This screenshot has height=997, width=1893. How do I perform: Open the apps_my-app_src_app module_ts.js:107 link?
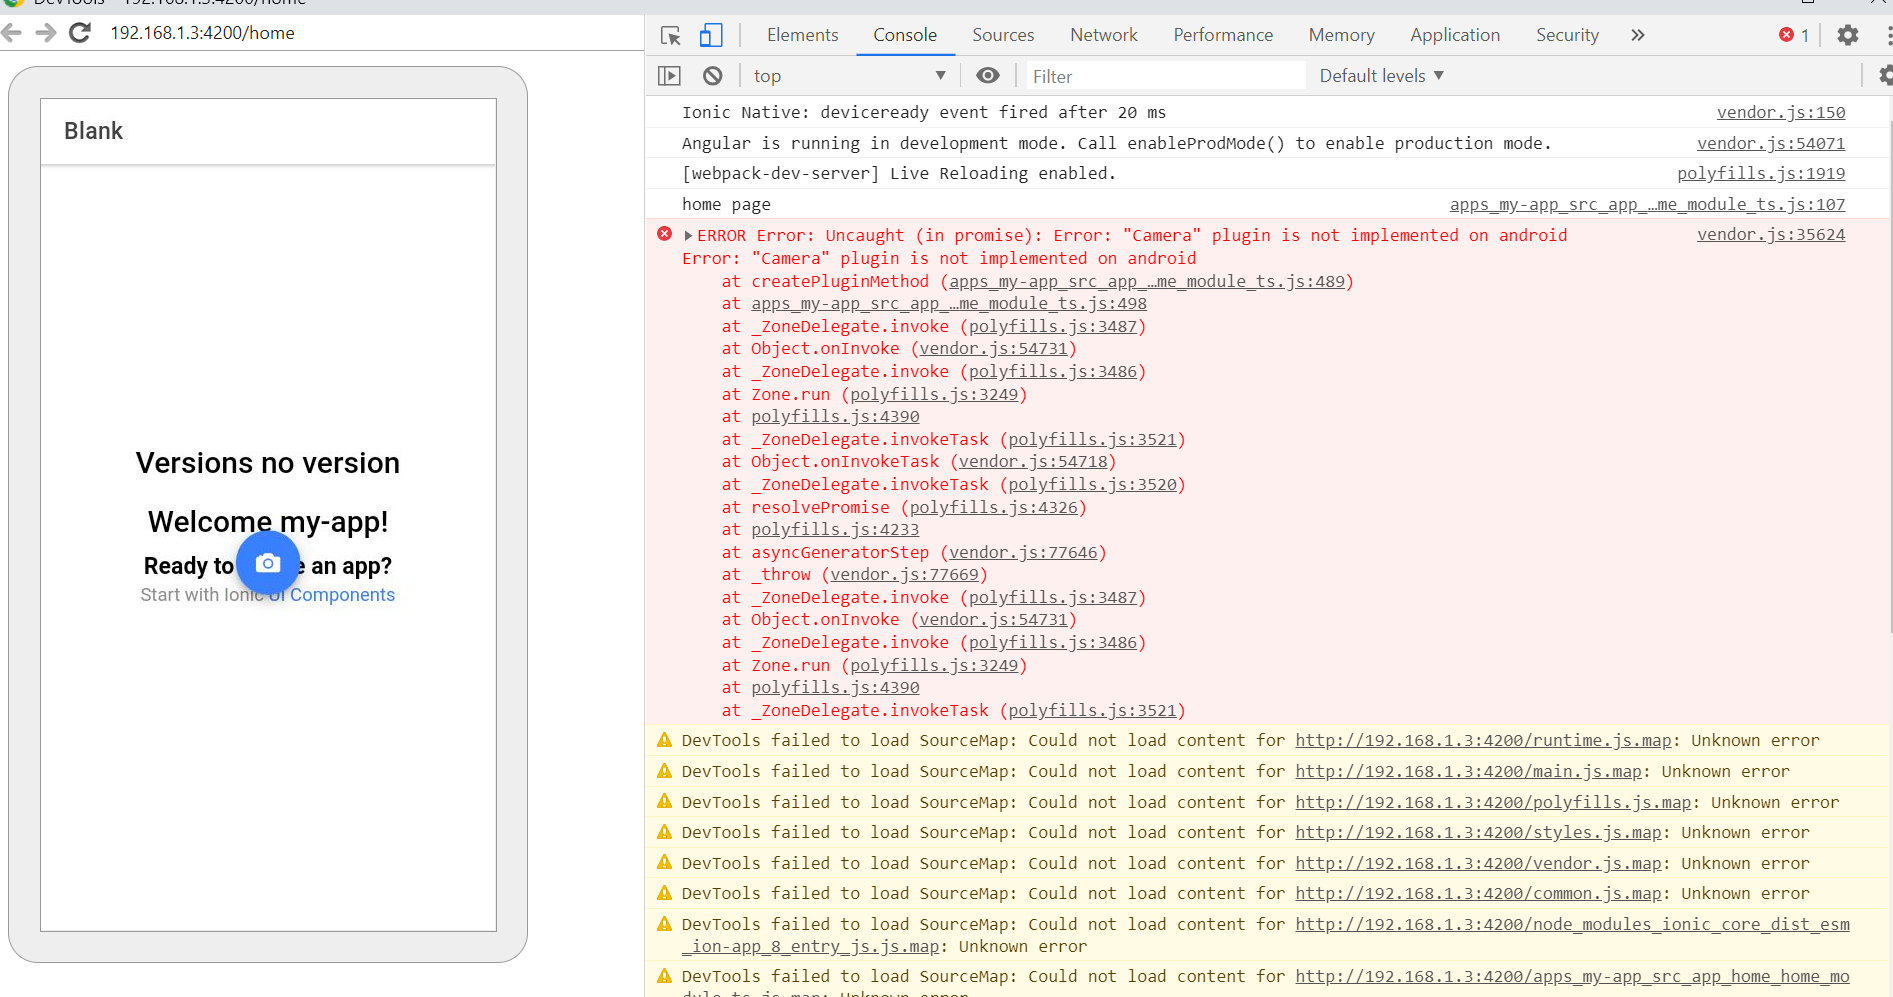[x=1648, y=204]
